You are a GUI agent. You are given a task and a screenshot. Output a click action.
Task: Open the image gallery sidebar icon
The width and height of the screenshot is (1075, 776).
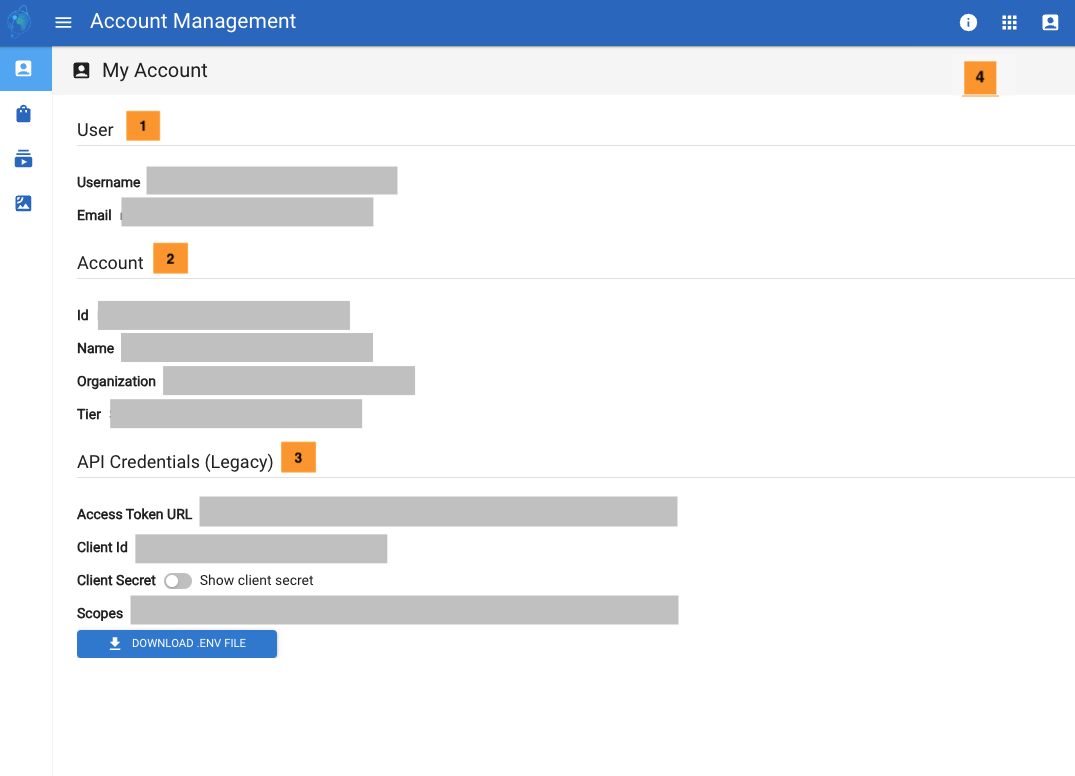pyautogui.click(x=25, y=203)
